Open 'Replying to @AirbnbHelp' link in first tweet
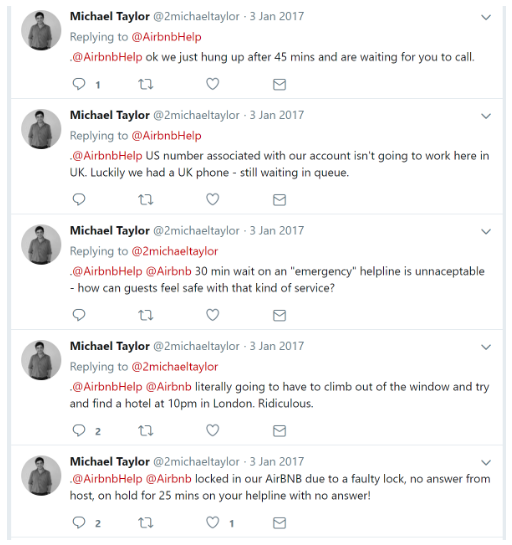512x545 pixels. pos(166,37)
